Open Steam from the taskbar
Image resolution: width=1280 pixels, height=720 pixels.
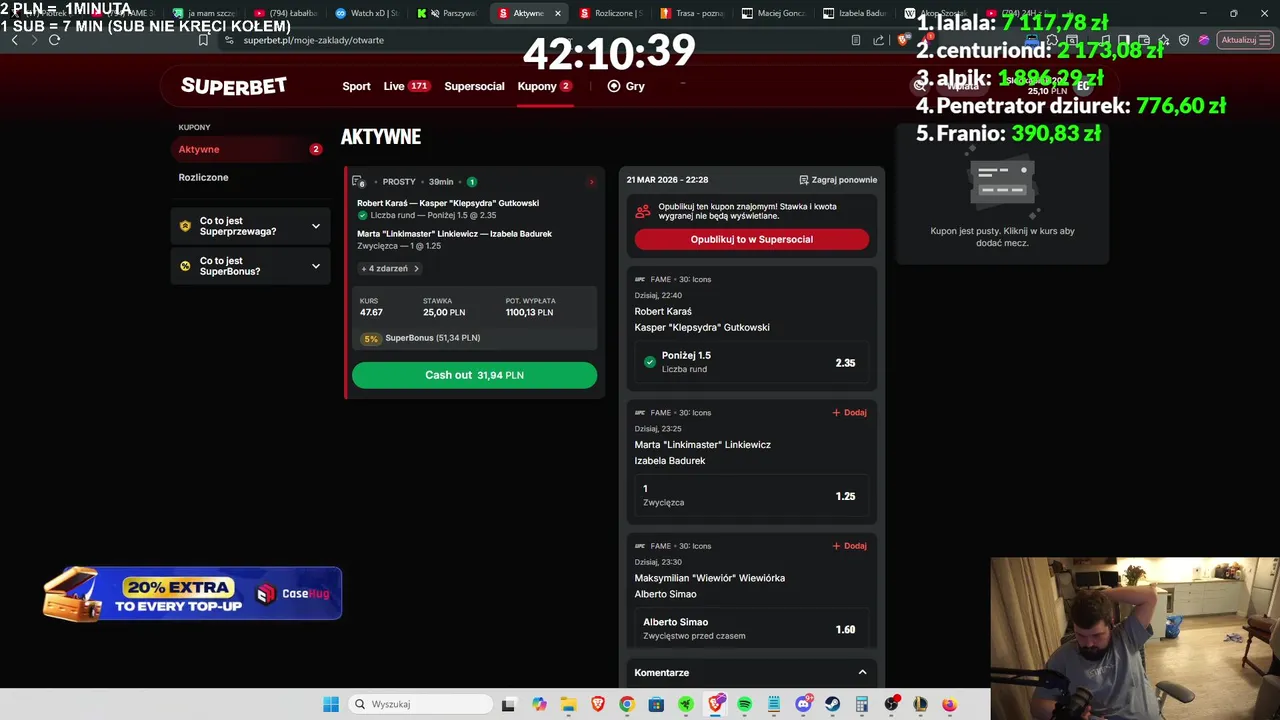pyautogui.click(x=832, y=704)
